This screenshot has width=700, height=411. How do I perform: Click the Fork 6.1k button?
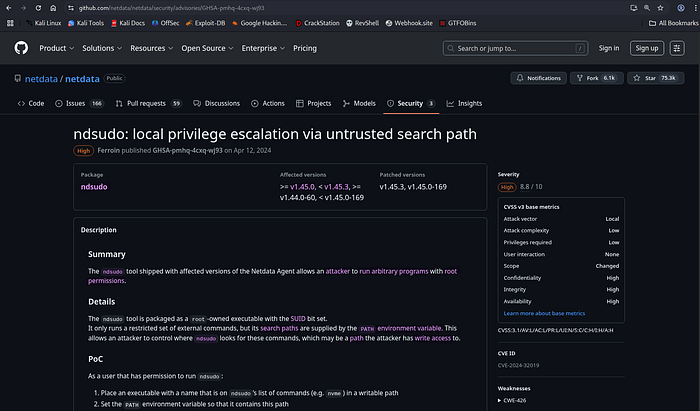[596, 78]
